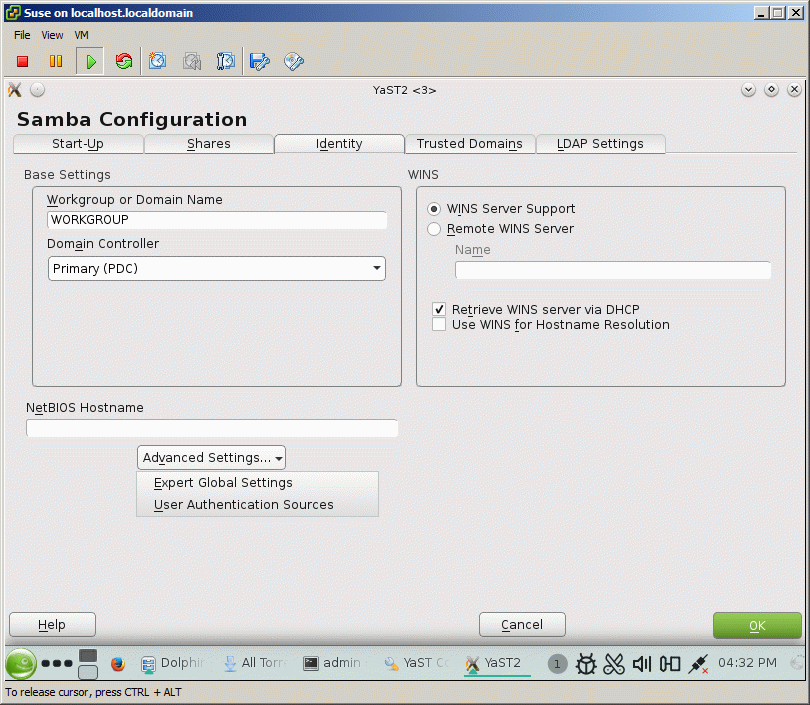The width and height of the screenshot is (810, 705).
Task: Click the three-dots activity icon in the panel
Action: pyautogui.click(x=57, y=663)
